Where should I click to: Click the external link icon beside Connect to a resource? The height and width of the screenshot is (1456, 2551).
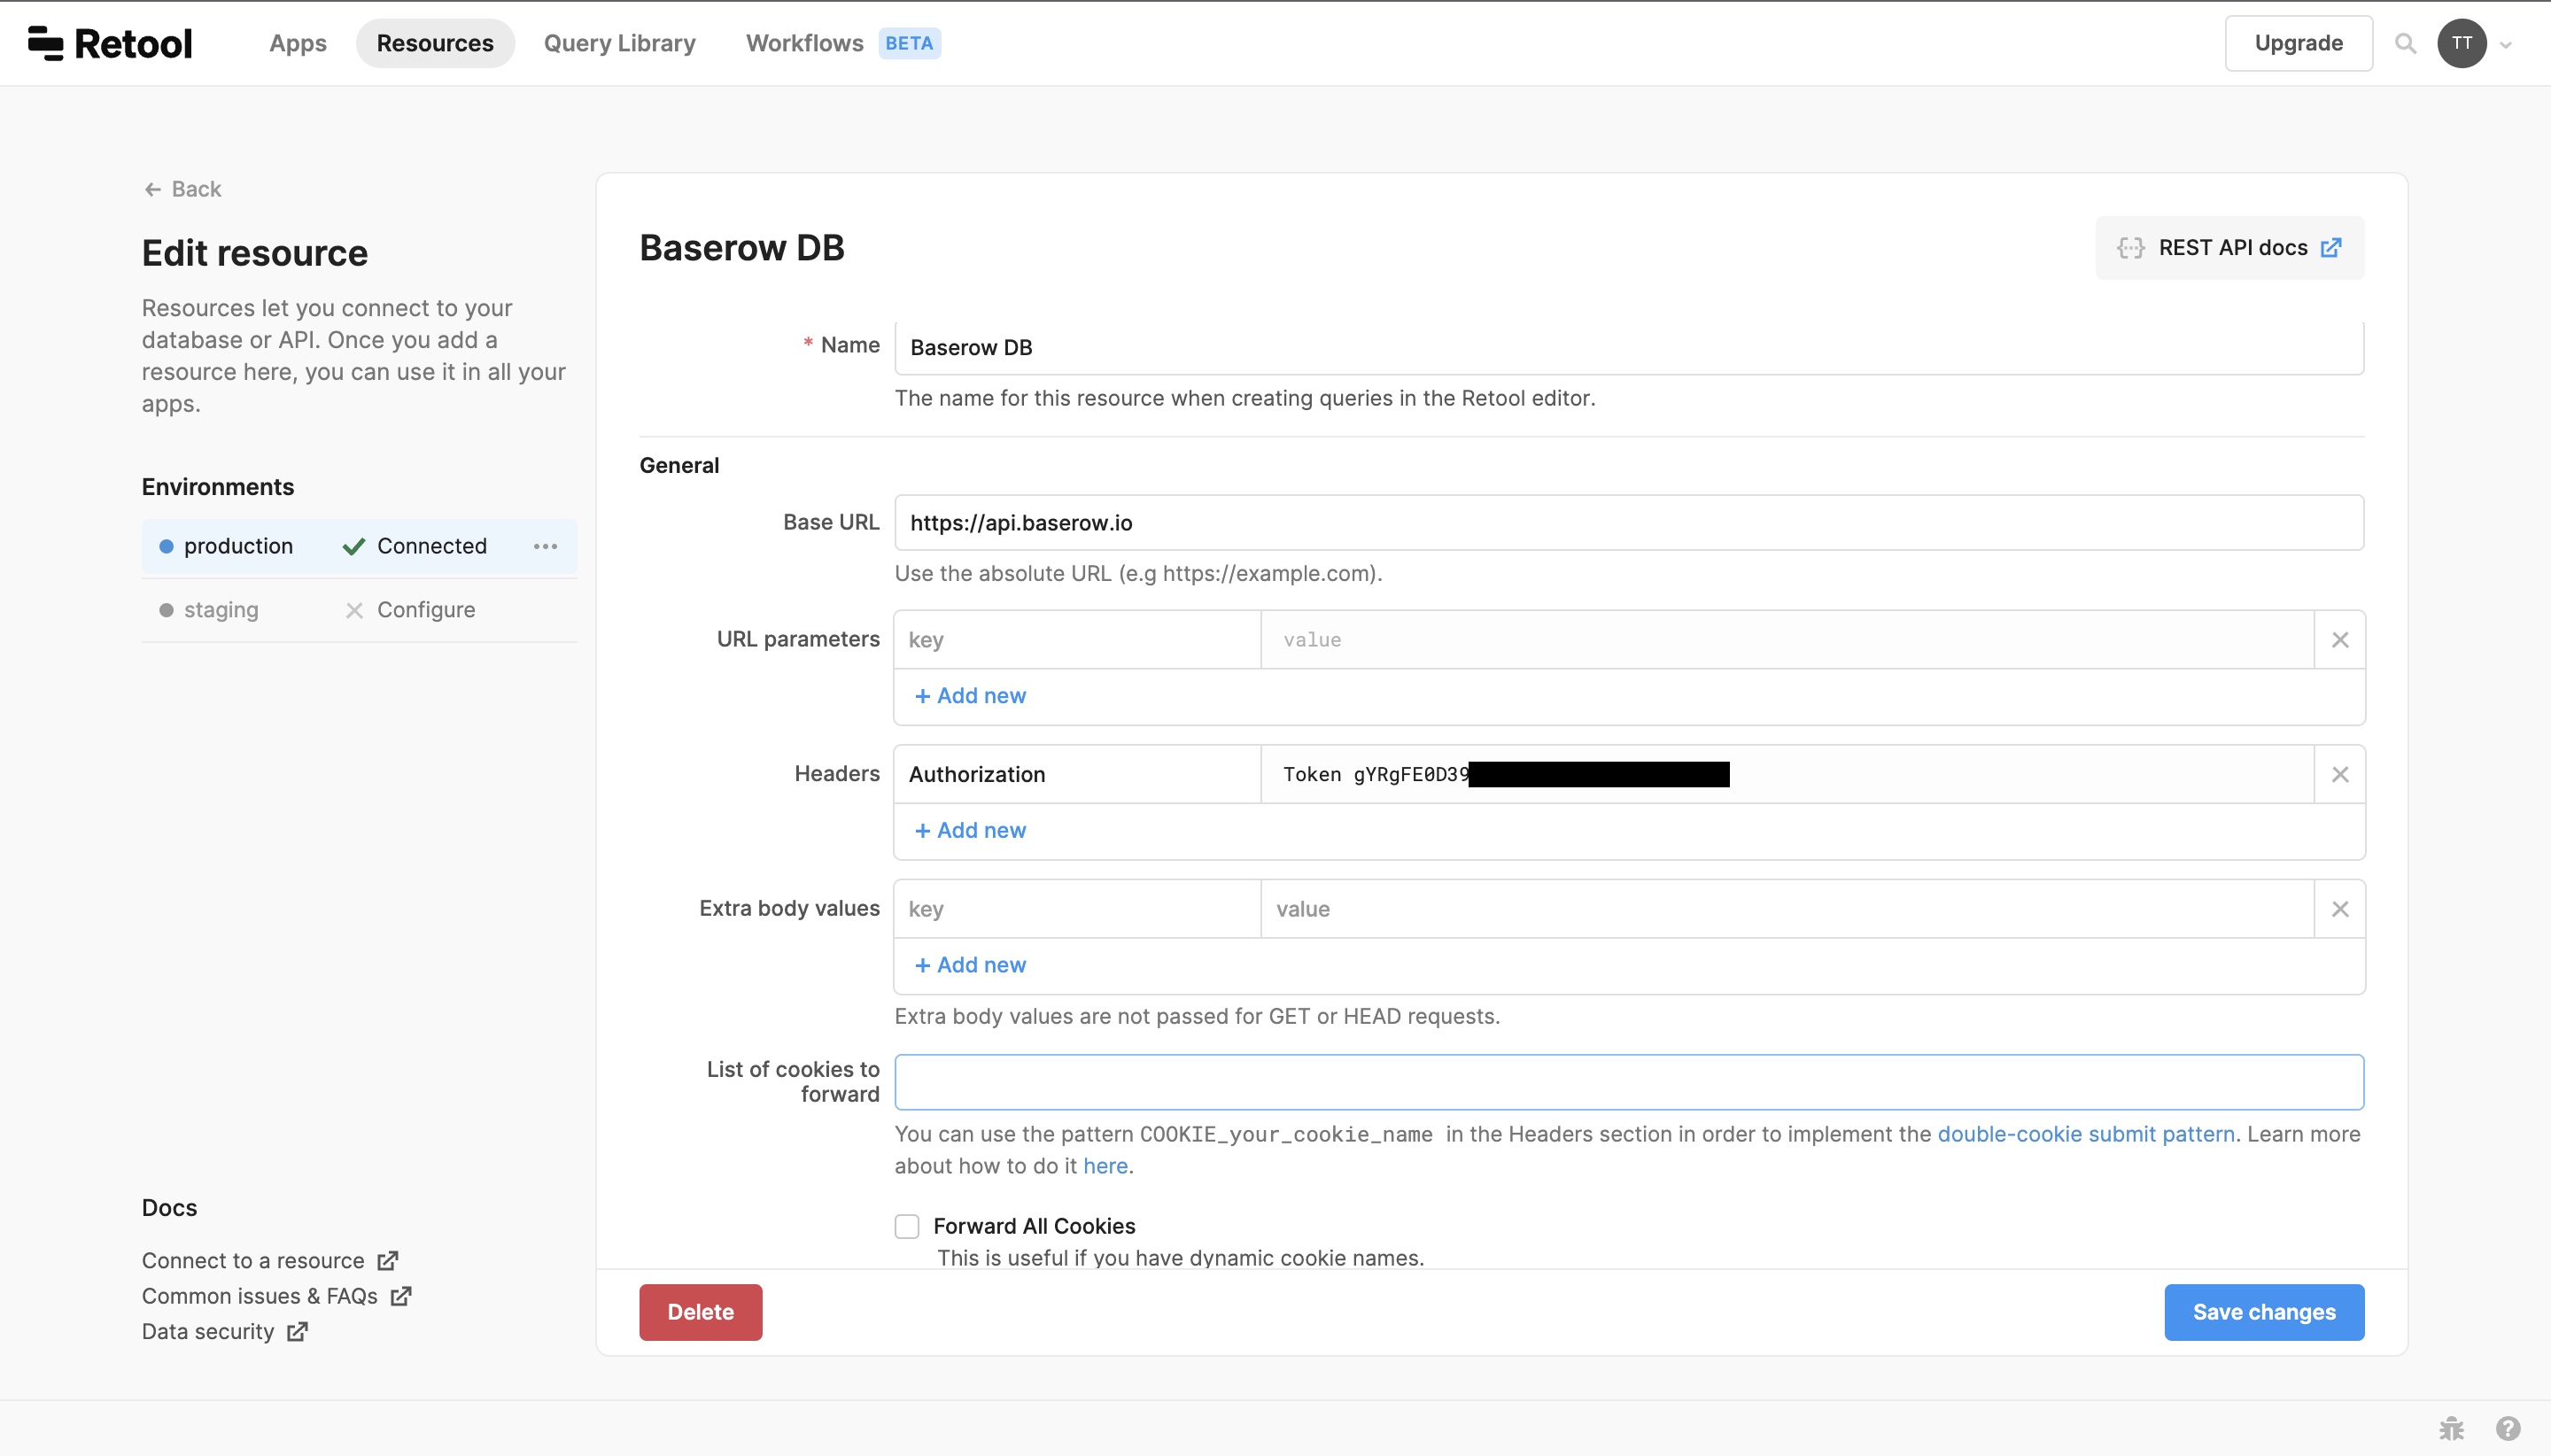pos(387,1260)
